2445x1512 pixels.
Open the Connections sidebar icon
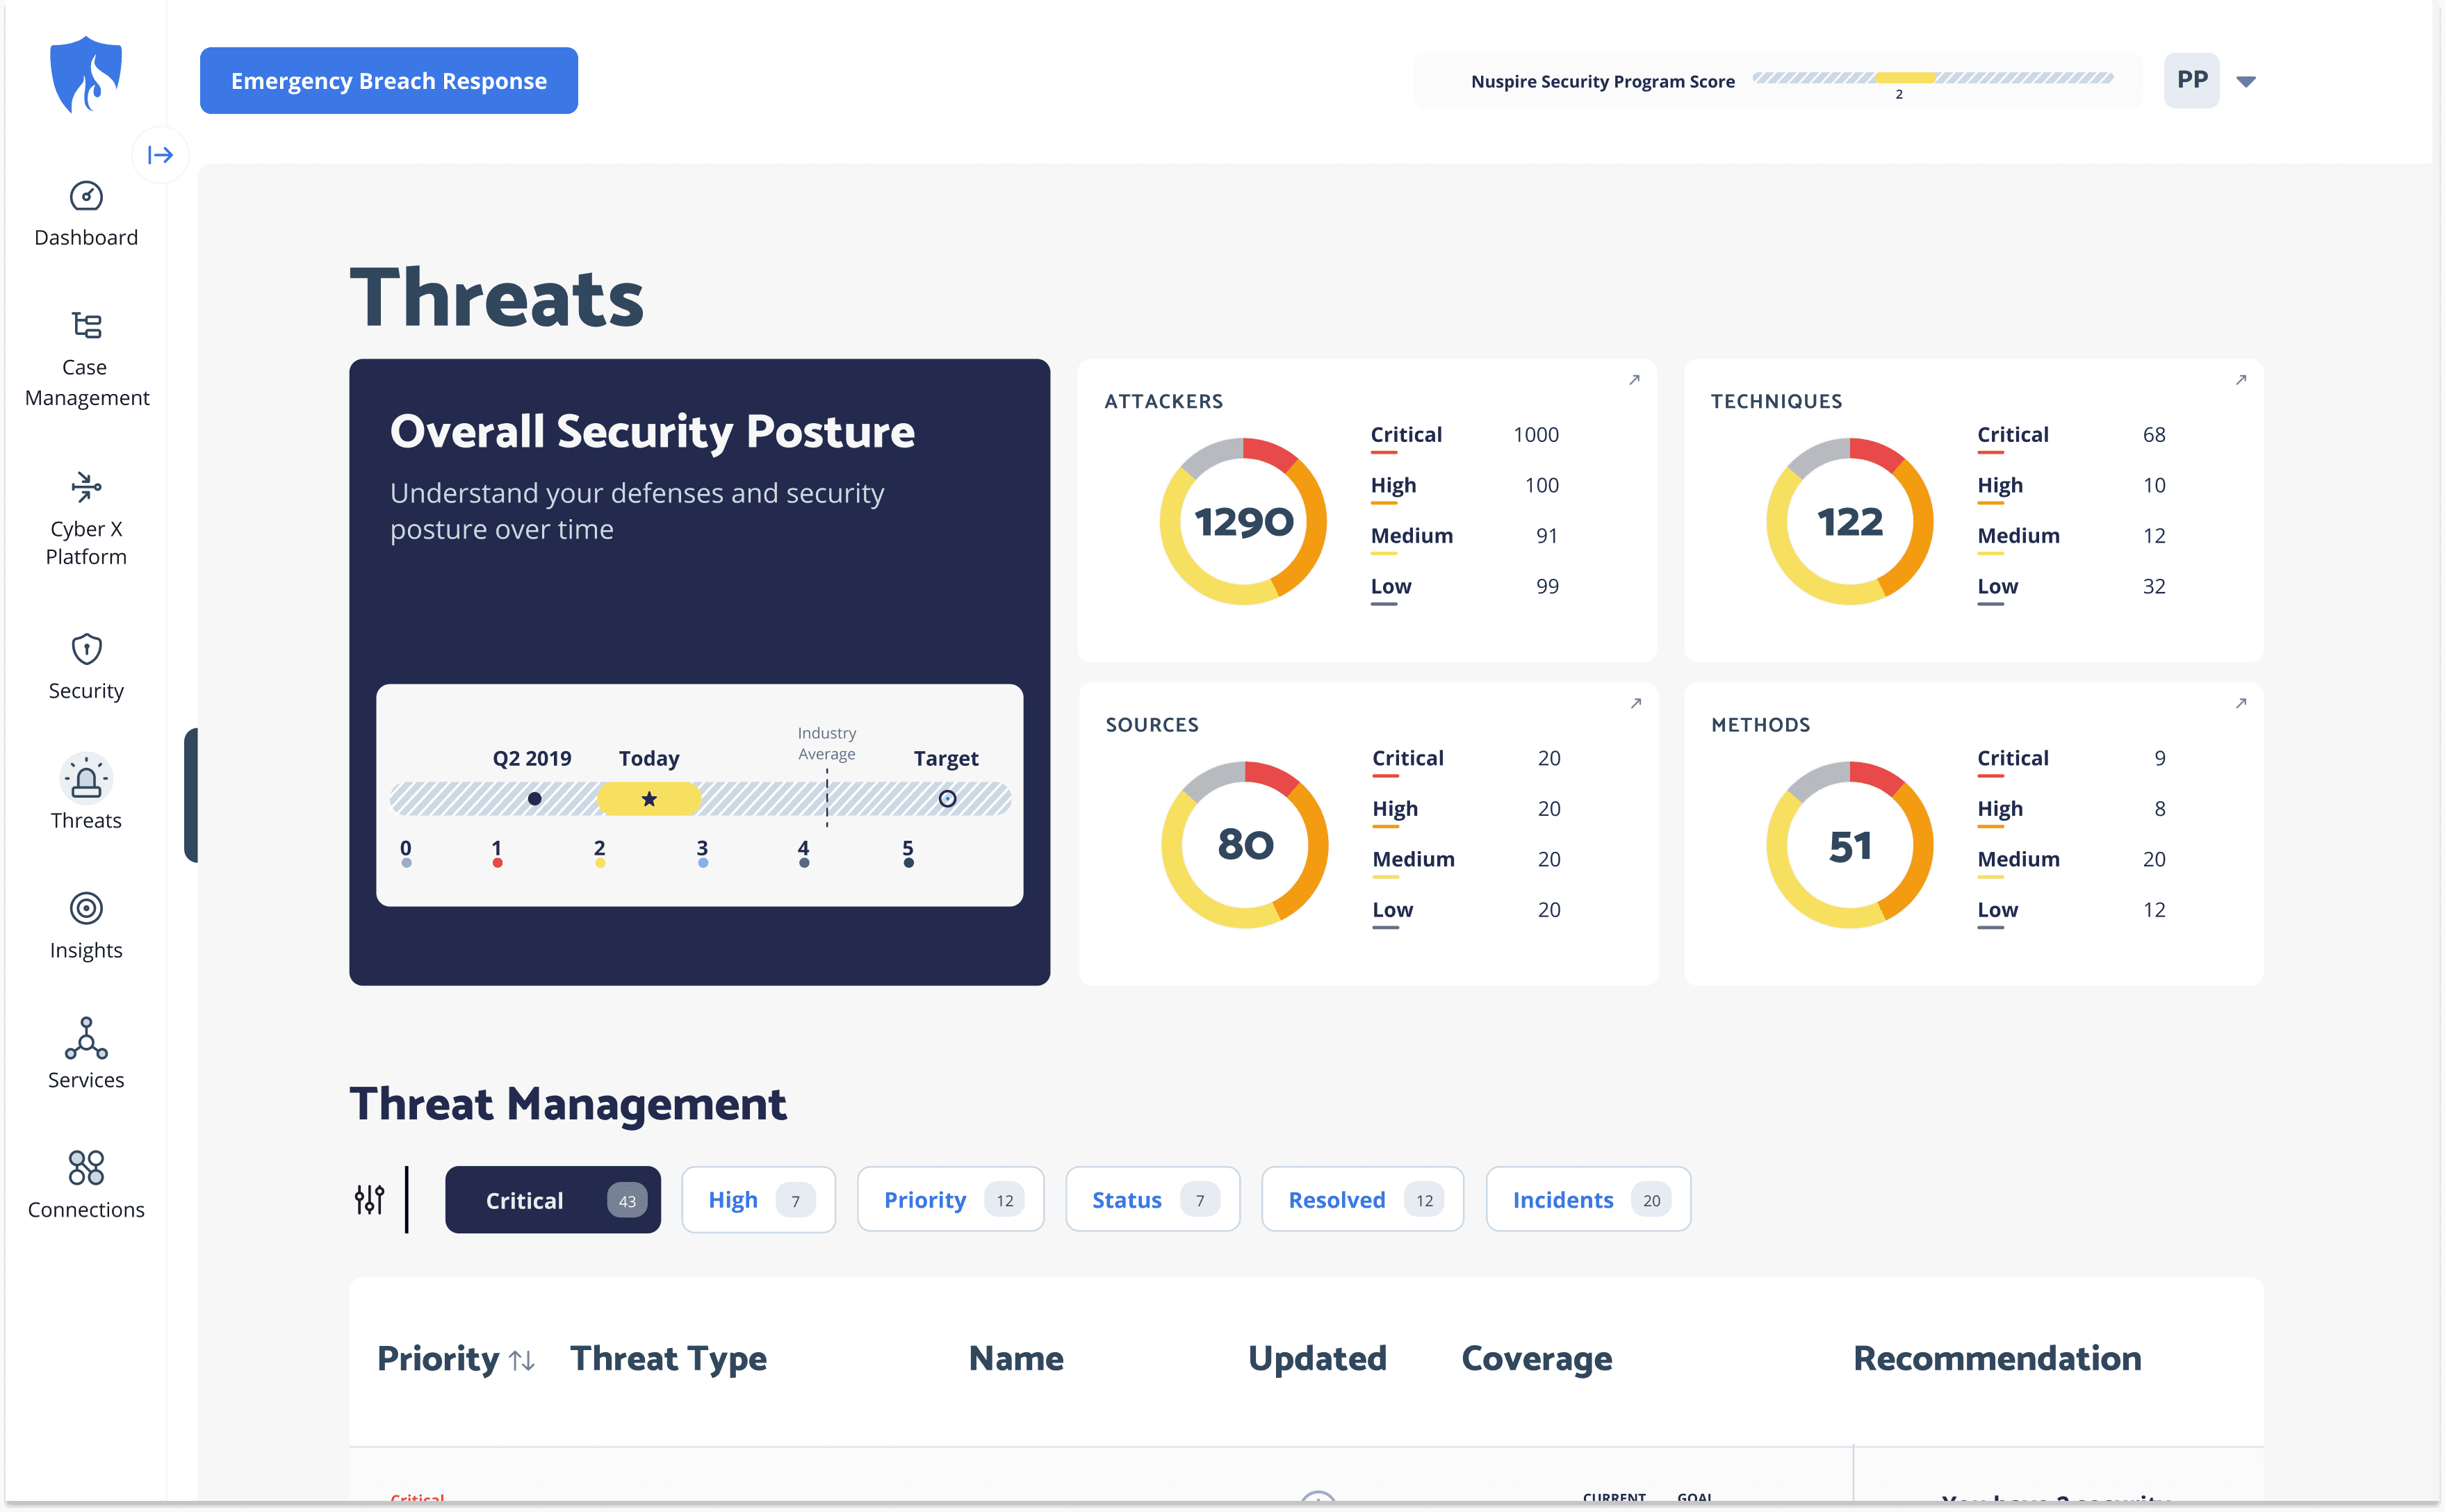[86, 1167]
